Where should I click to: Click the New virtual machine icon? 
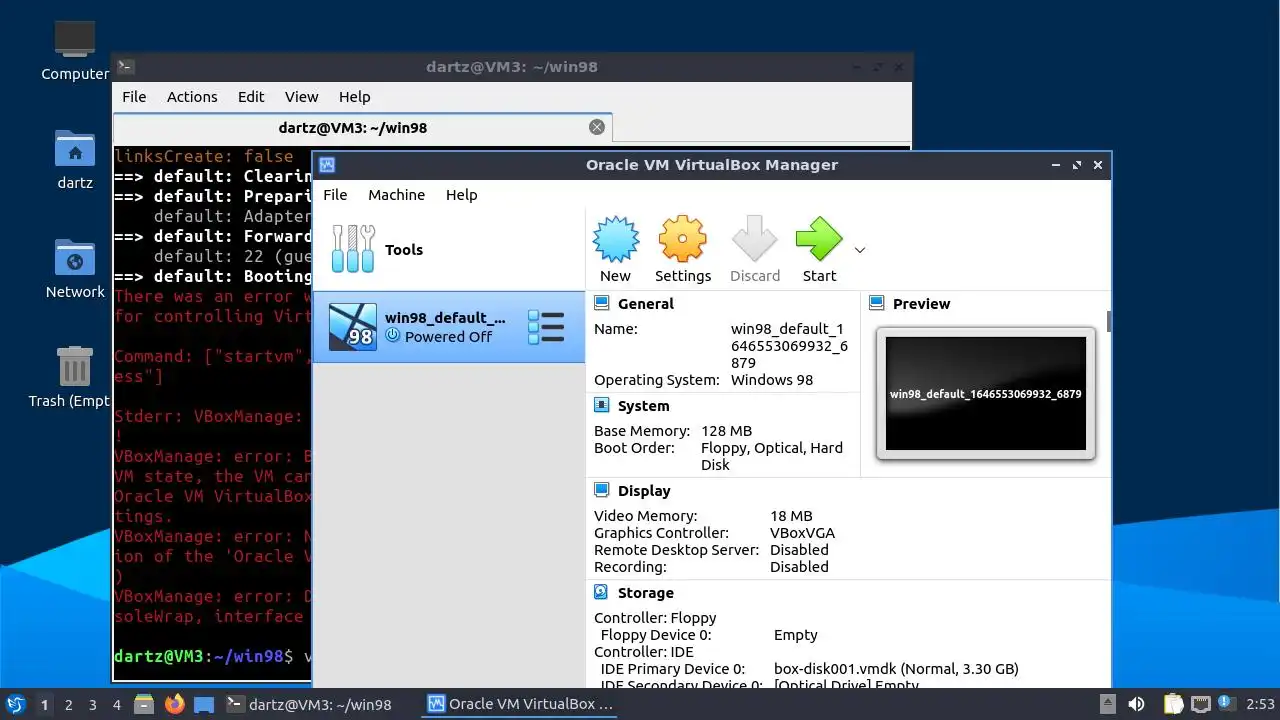click(x=615, y=240)
